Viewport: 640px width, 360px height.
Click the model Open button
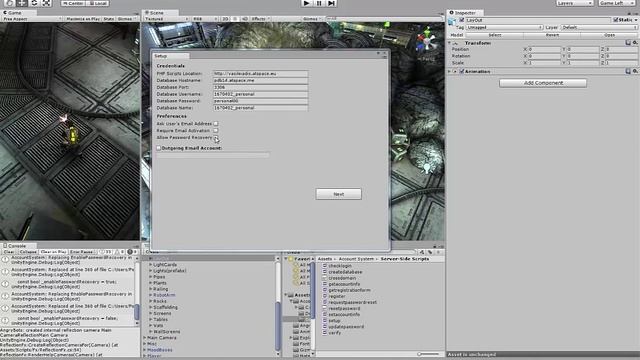pyautogui.click(x=609, y=35)
